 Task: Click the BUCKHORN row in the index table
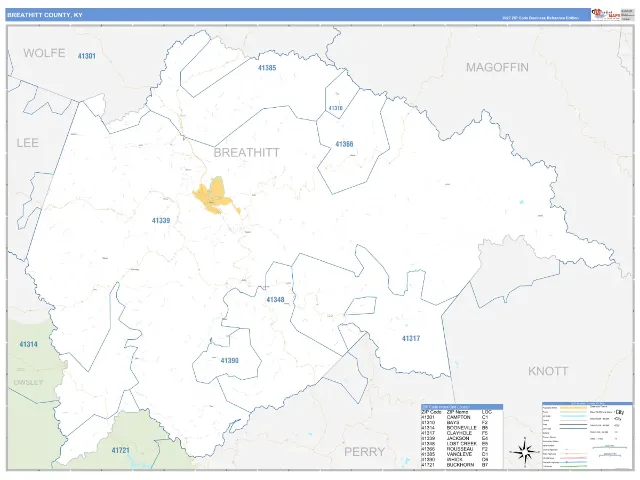455,465
